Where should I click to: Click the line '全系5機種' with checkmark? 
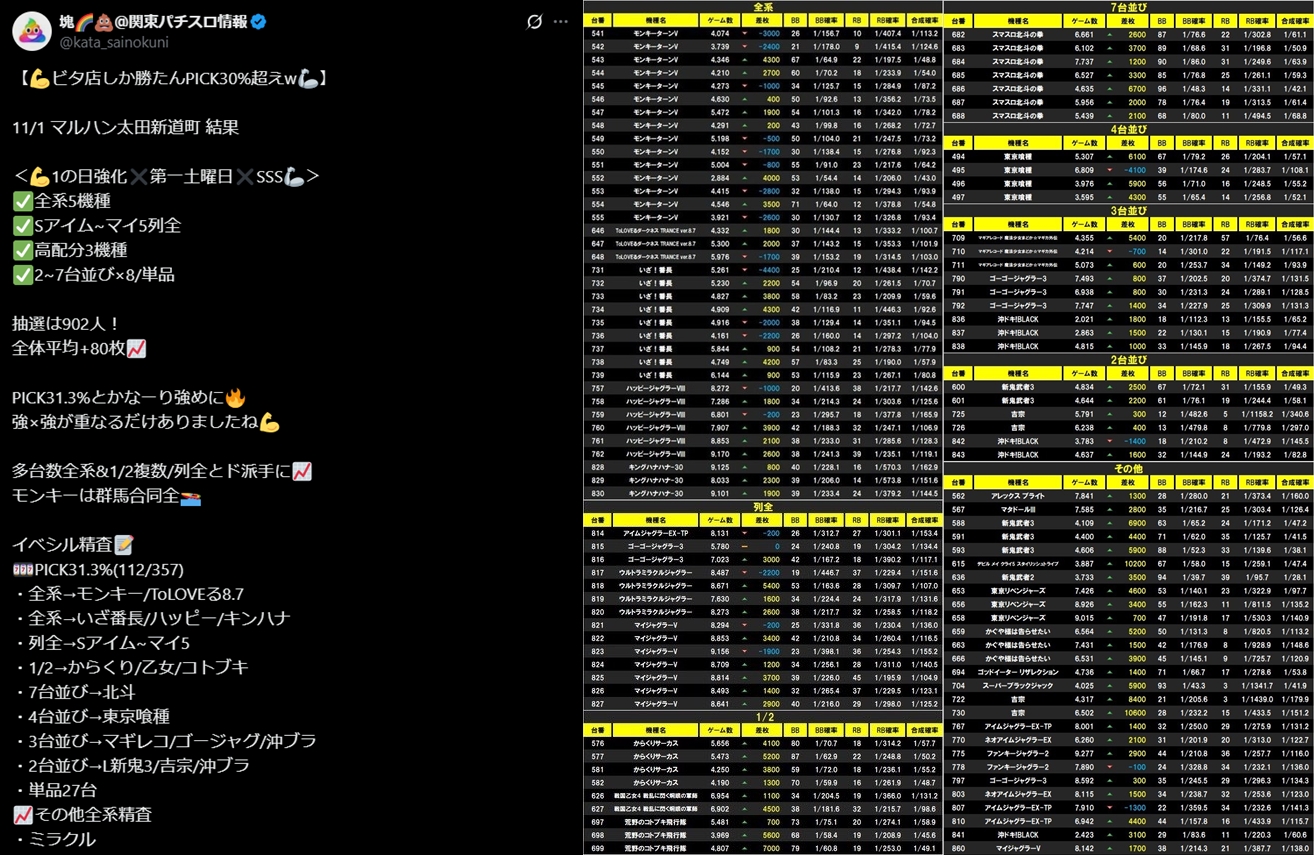(62, 201)
